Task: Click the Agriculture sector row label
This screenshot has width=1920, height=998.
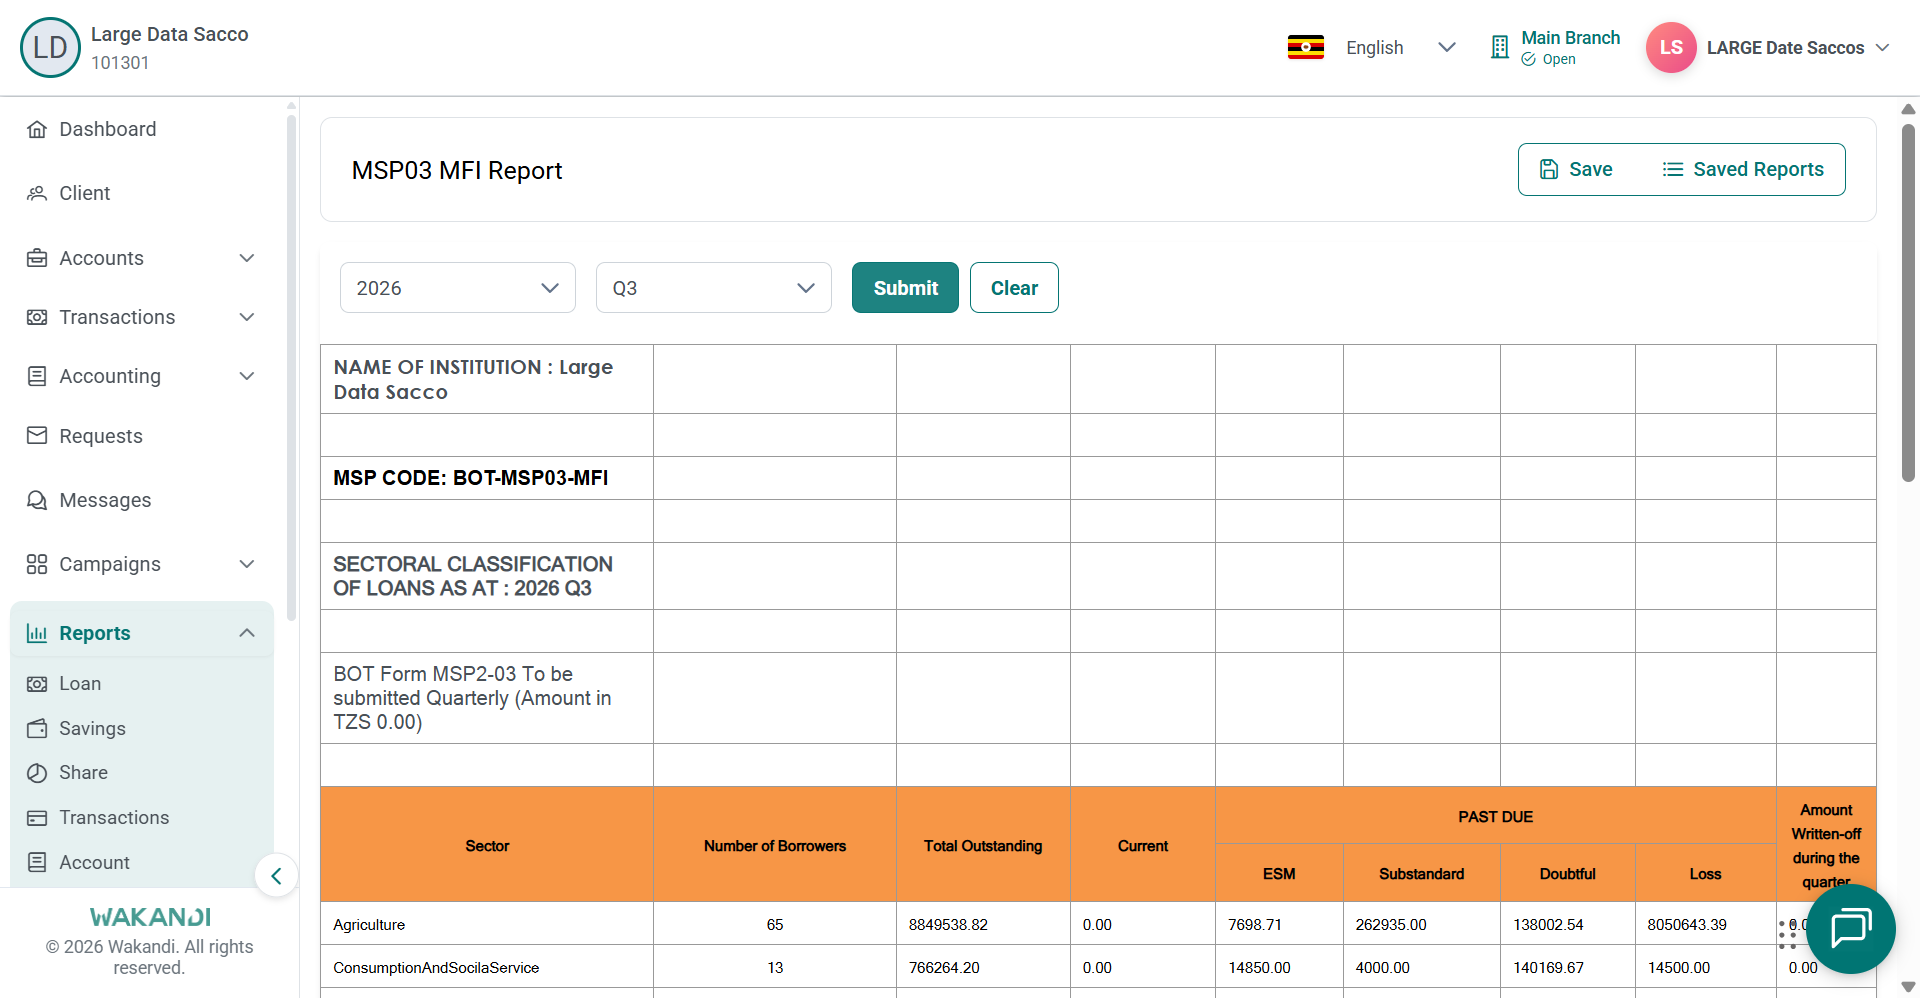Action: (x=369, y=925)
